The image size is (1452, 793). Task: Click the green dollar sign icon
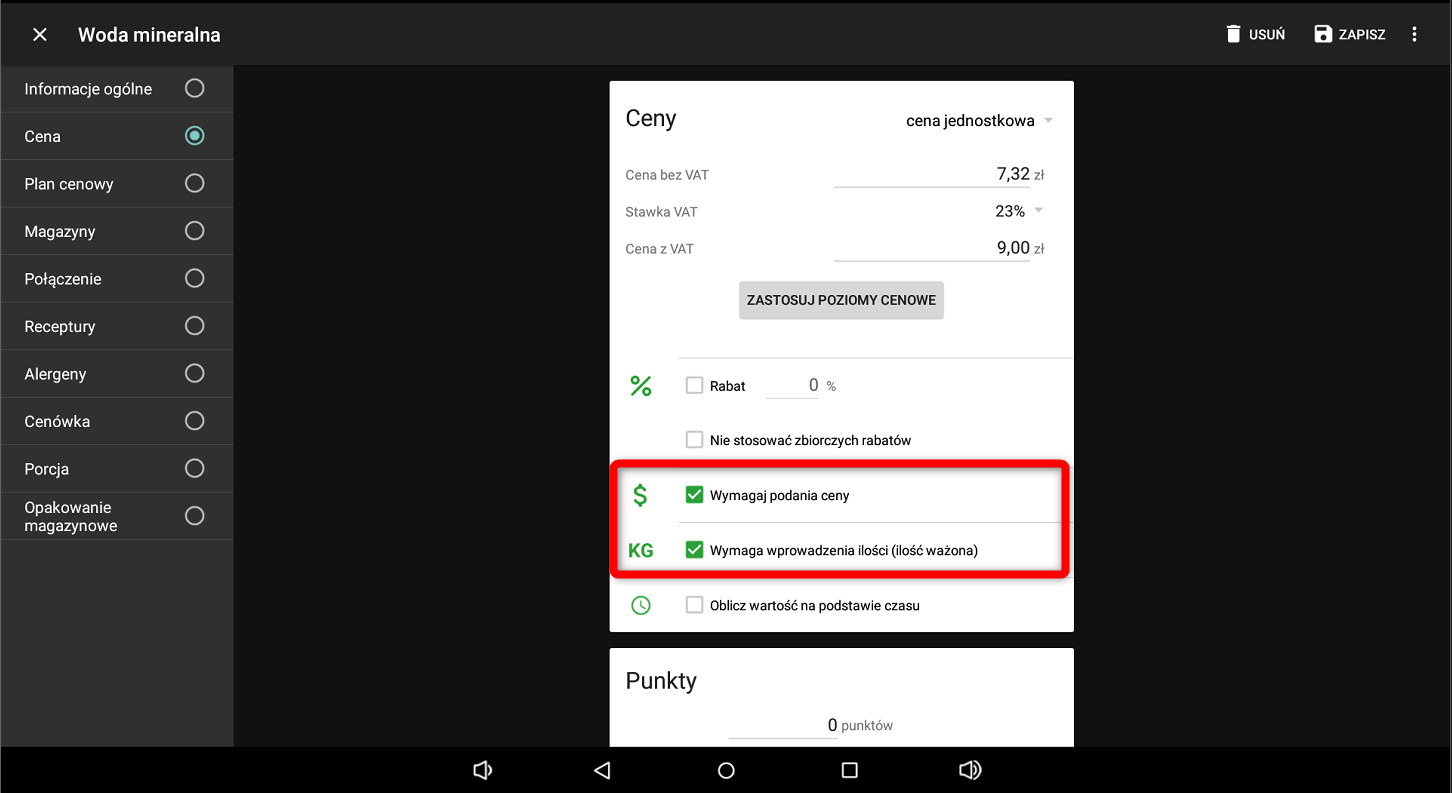point(641,495)
